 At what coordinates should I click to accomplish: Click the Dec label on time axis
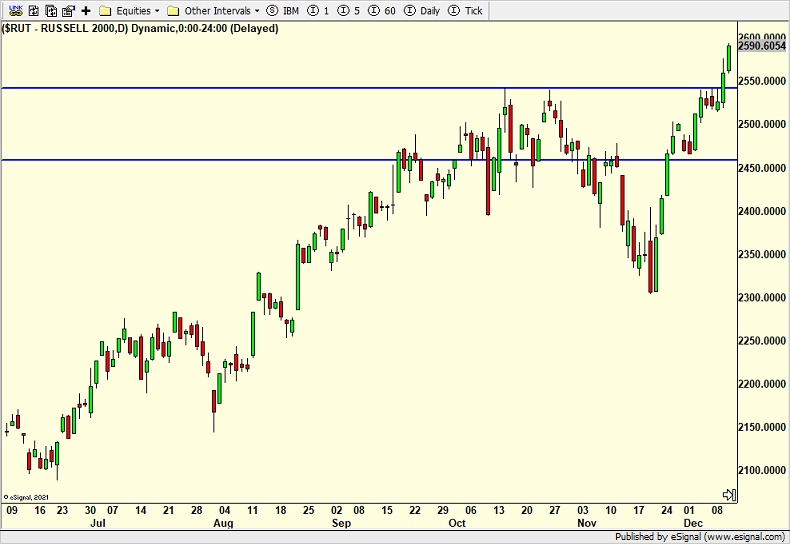point(691,522)
